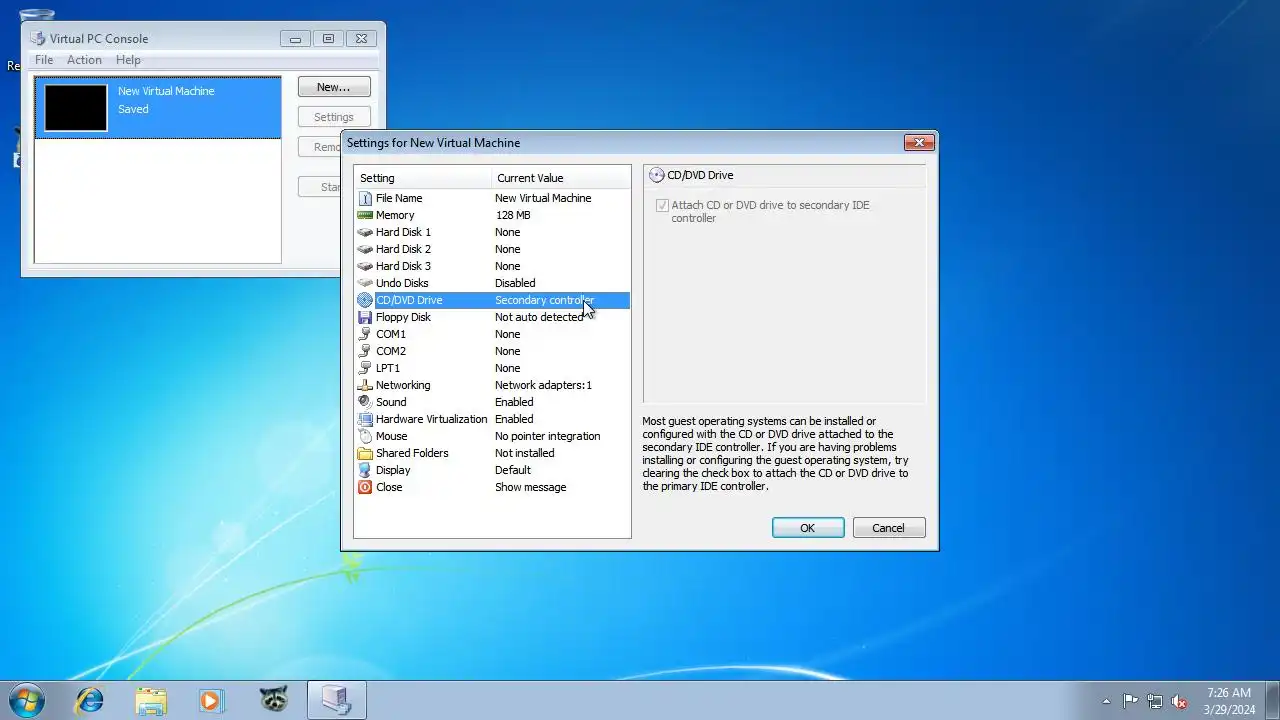The width and height of the screenshot is (1280, 720).
Task: Show hidden tray icons arrow
Action: pyautogui.click(x=1106, y=701)
